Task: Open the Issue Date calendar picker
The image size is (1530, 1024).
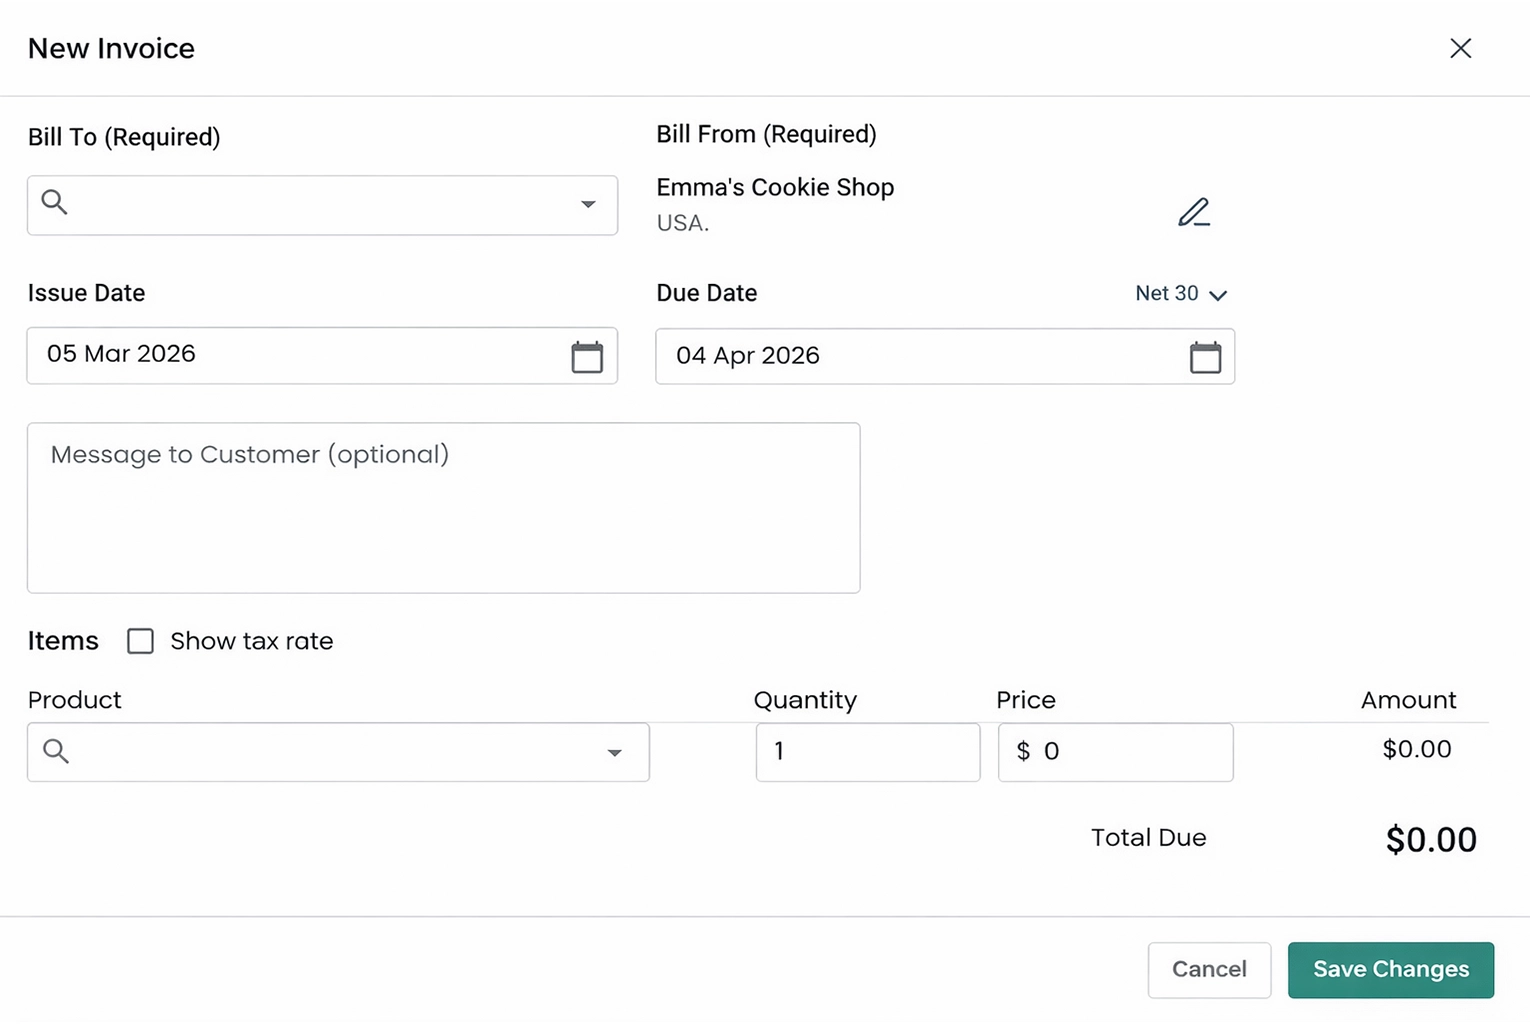Action: point(588,356)
